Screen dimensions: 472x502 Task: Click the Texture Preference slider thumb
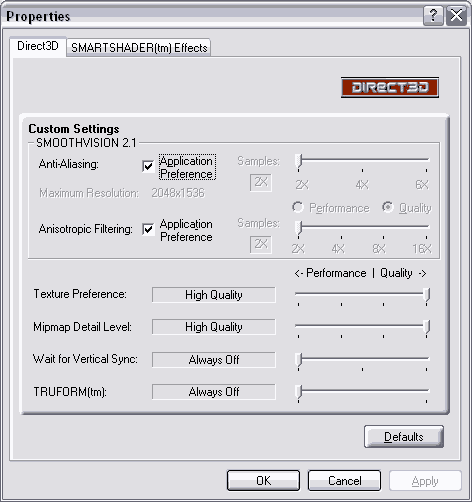point(427,295)
